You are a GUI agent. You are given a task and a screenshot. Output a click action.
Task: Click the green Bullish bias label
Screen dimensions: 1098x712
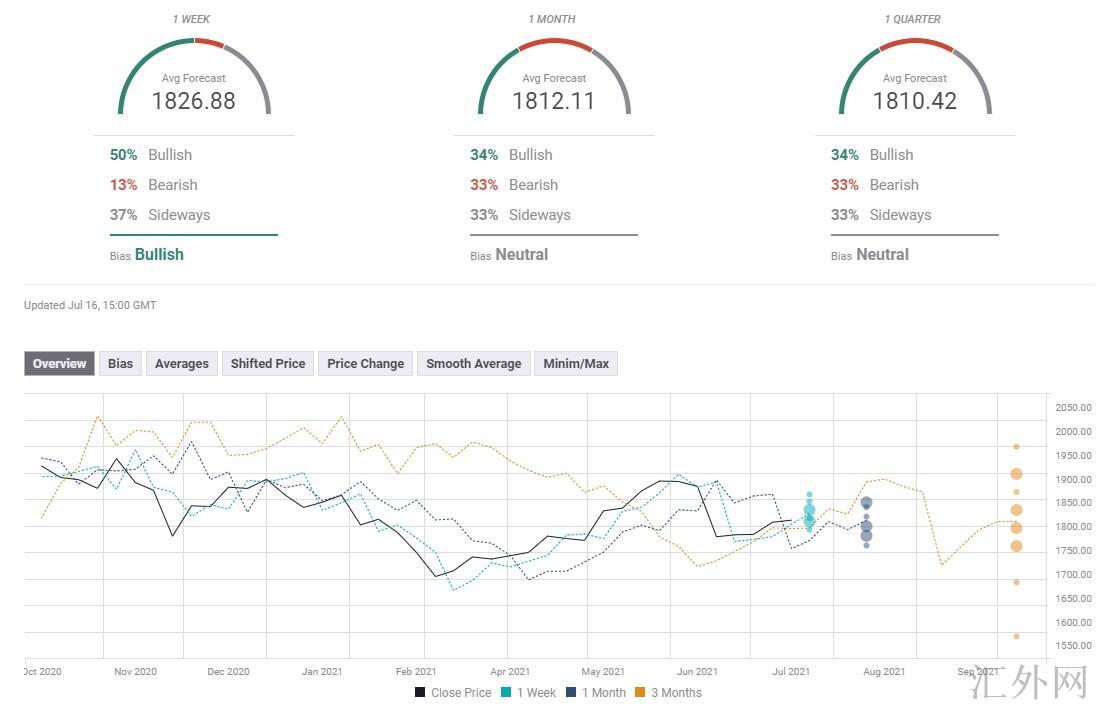(x=159, y=255)
